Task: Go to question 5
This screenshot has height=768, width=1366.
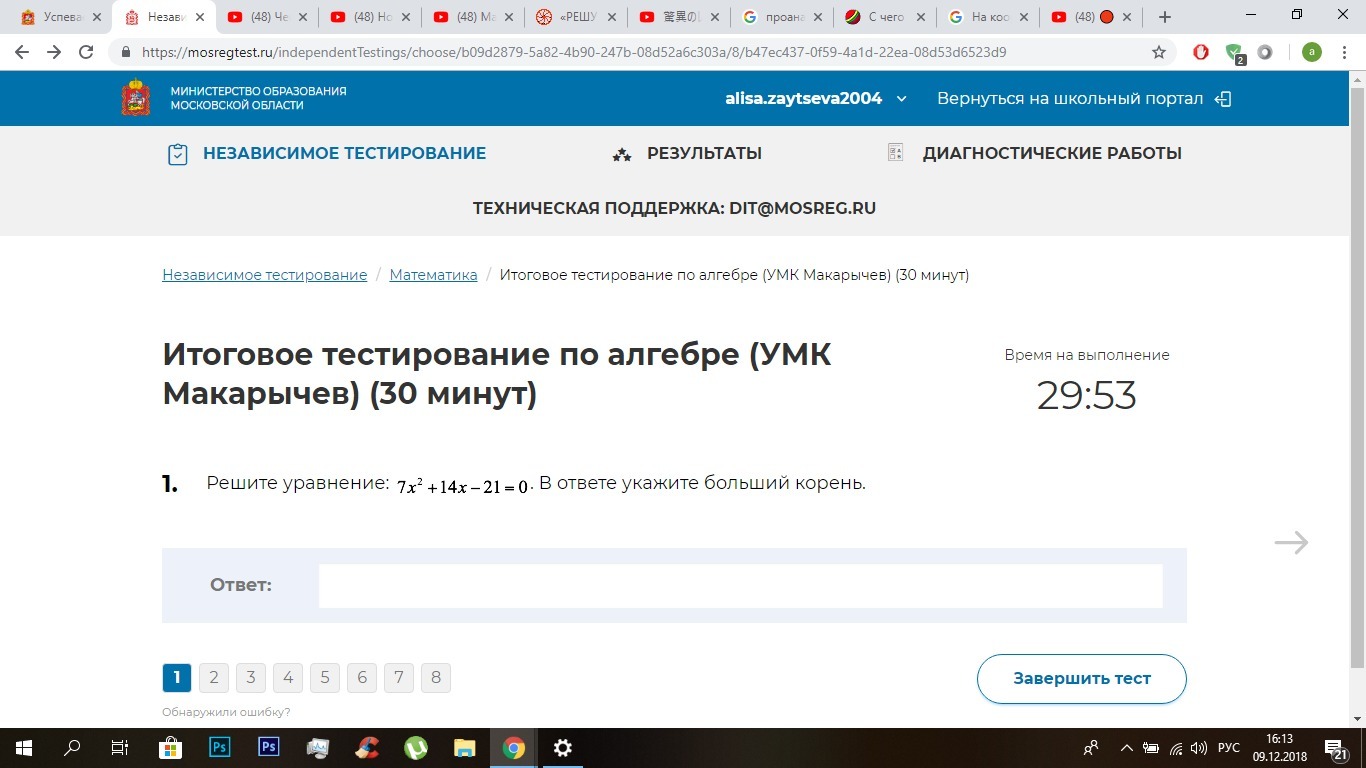Action: click(x=324, y=678)
